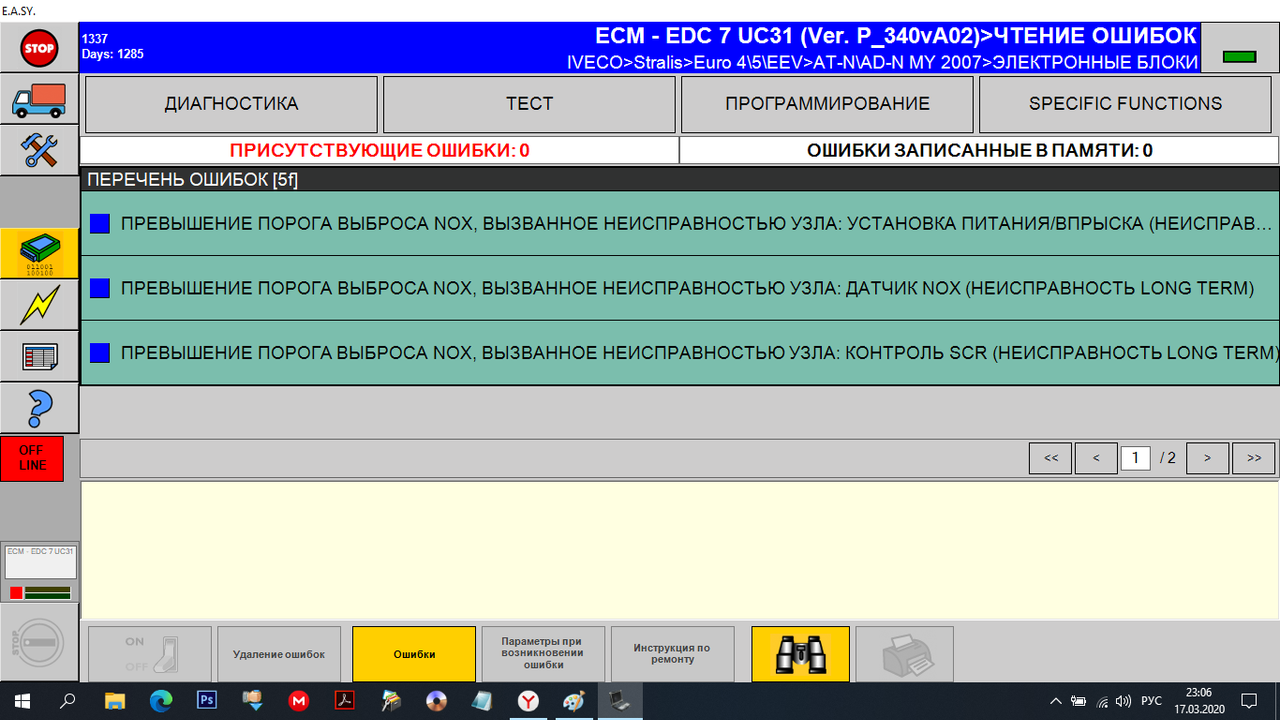This screenshot has height=720, width=1280.
Task: Click the help question mark icon
Action: [38, 408]
